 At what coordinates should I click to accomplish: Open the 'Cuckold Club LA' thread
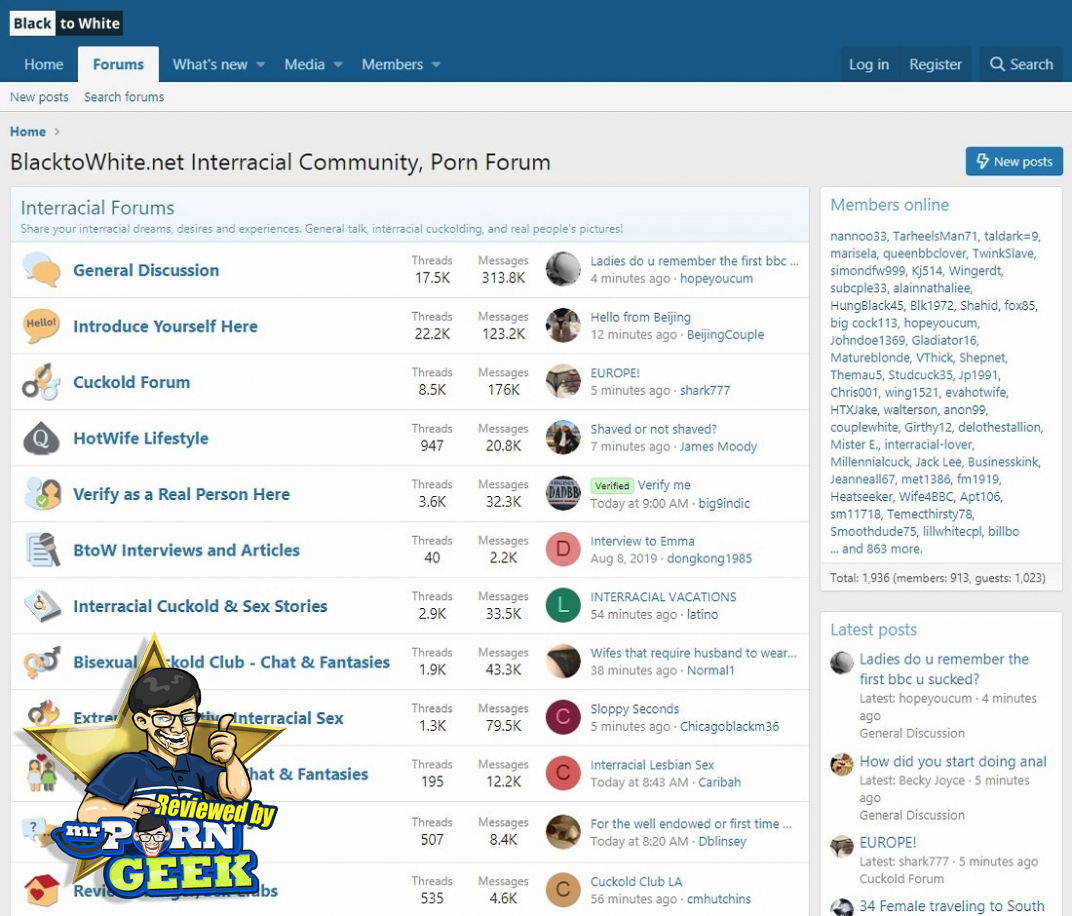click(636, 882)
